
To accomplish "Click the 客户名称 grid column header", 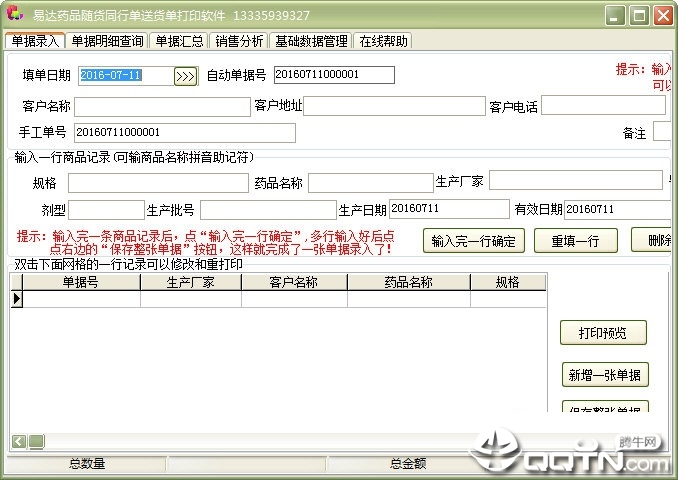I will [294, 282].
